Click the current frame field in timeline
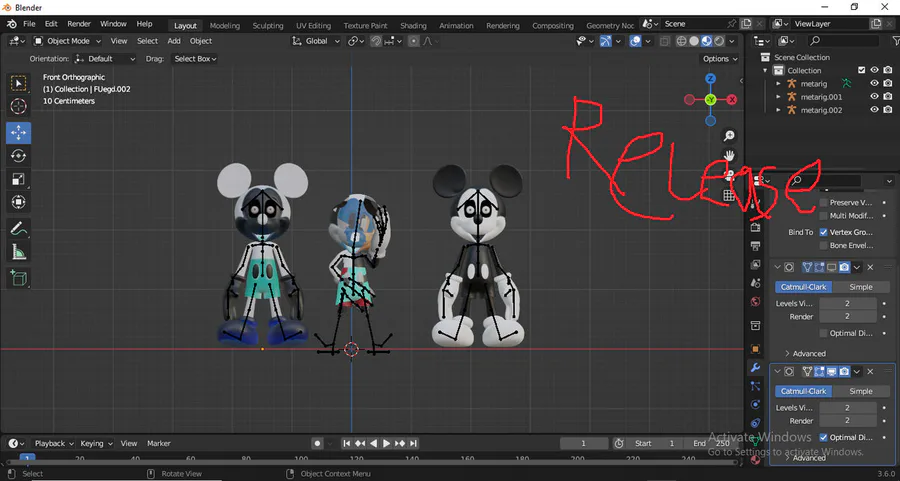This screenshot has width=900, height=481. point(584,443)
